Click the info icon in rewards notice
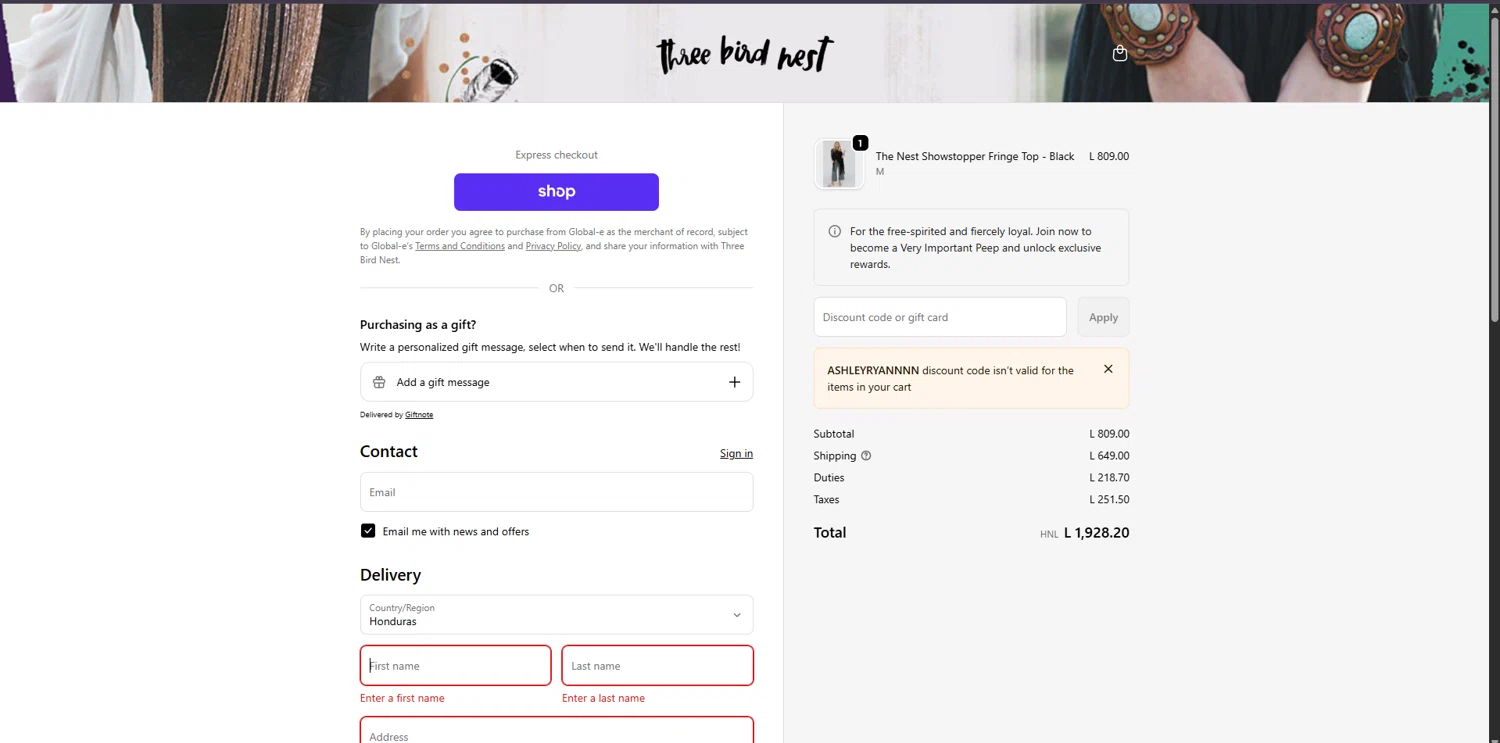 [835, 232]
